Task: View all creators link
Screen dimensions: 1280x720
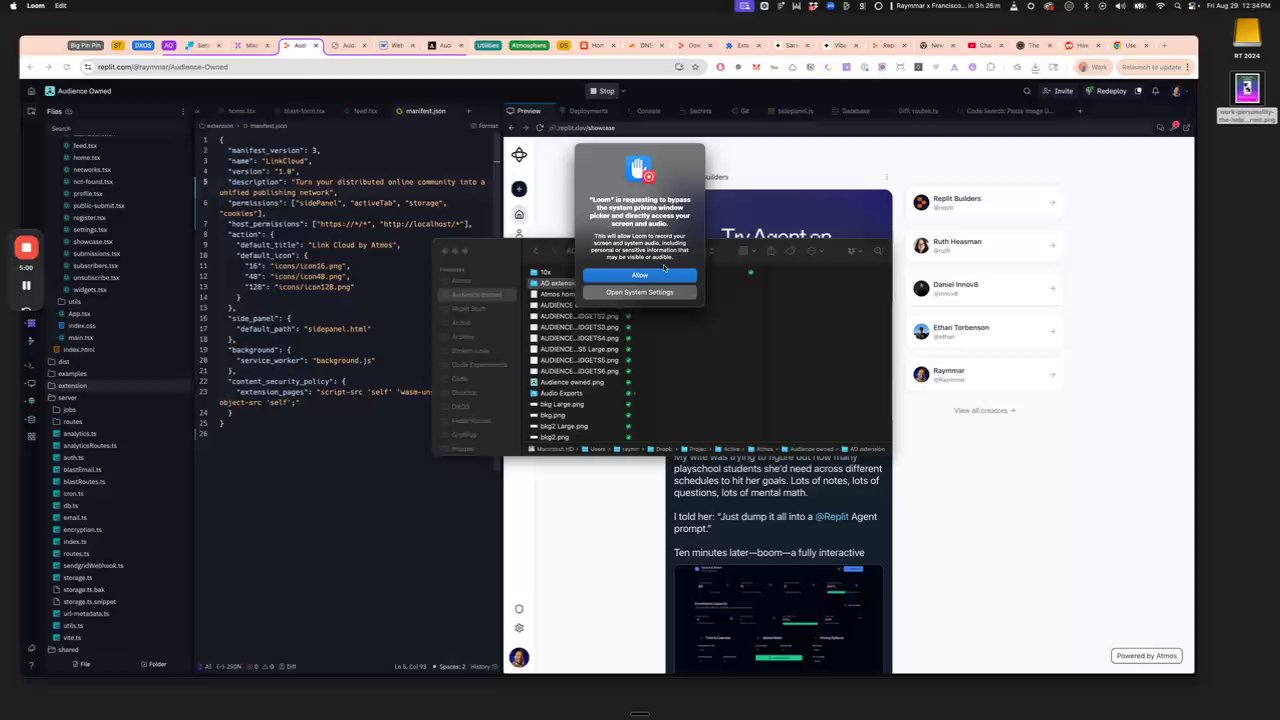Action: pyautogui.click(x=984, y=411)
